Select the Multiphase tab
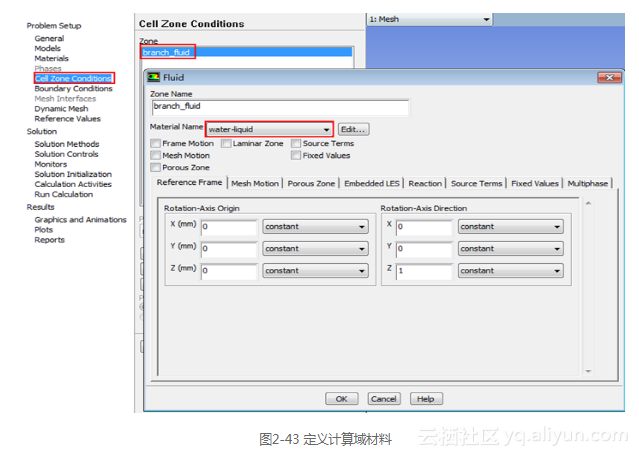The image size is (639, 457). coord(588,184)
